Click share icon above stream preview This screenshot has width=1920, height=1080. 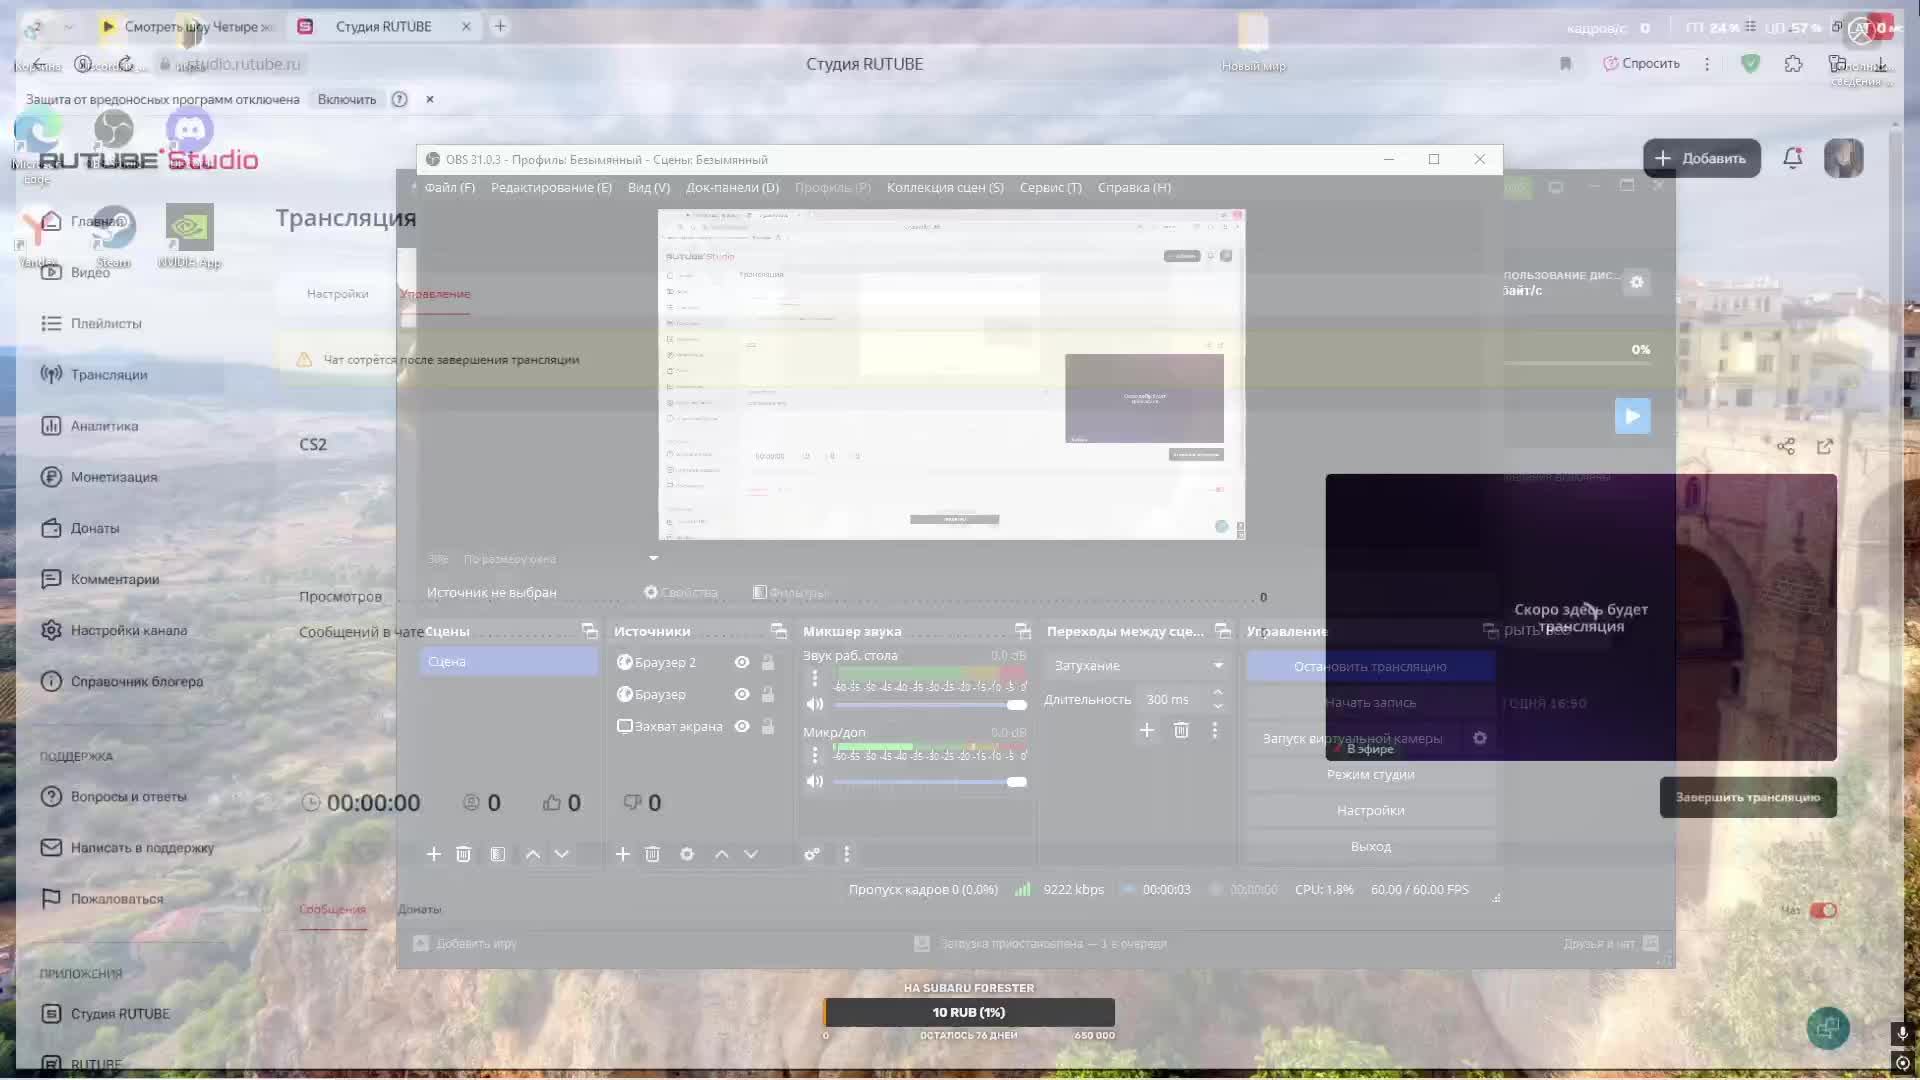tap(1786, 446)
